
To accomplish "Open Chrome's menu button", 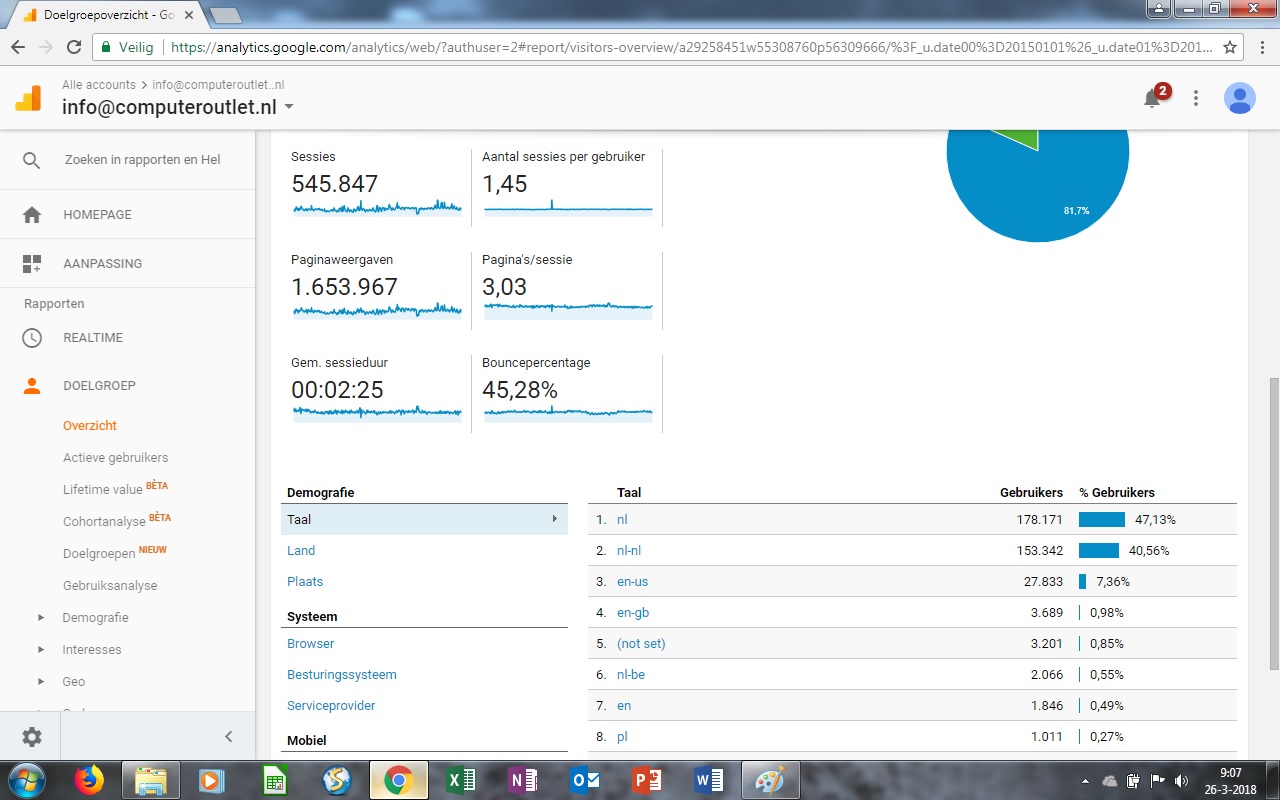I will pyautogui.click(x=1262, y=47).
